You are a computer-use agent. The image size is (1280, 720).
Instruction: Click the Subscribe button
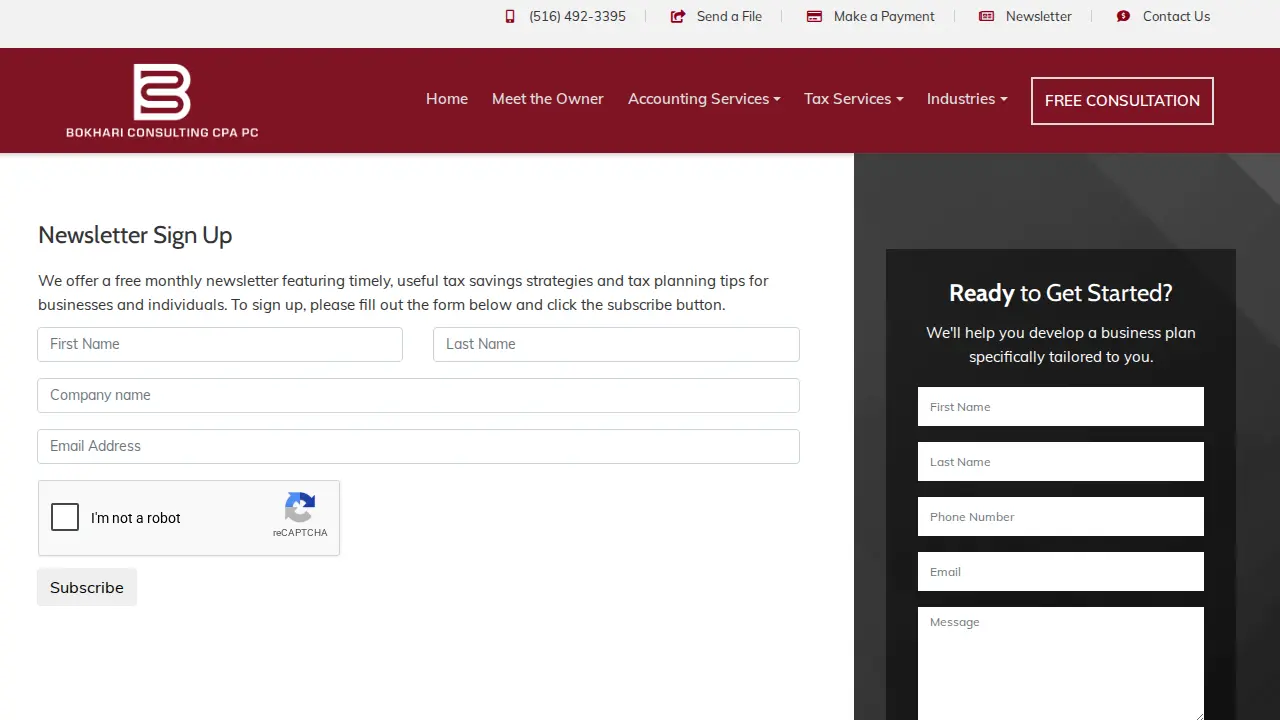point(87,587)
